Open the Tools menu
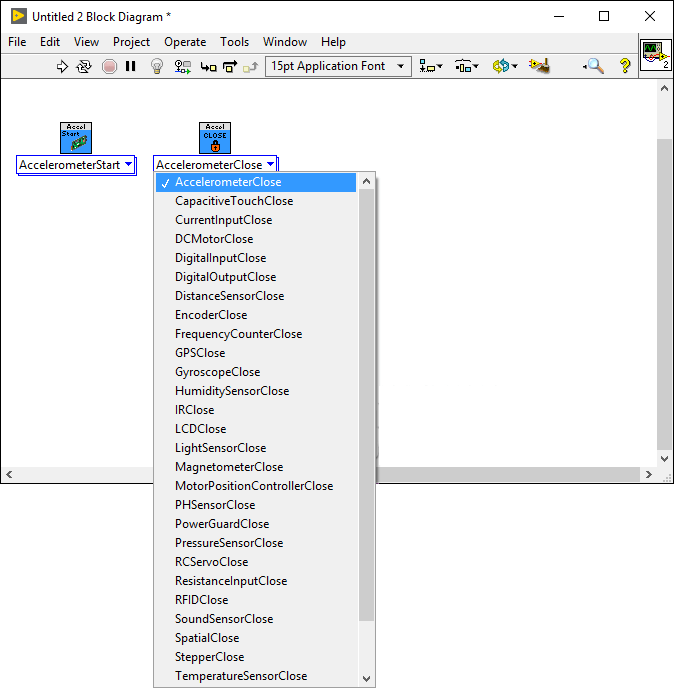Image resolution: width=674 pixels, height=688 pixels. [234, 42]
